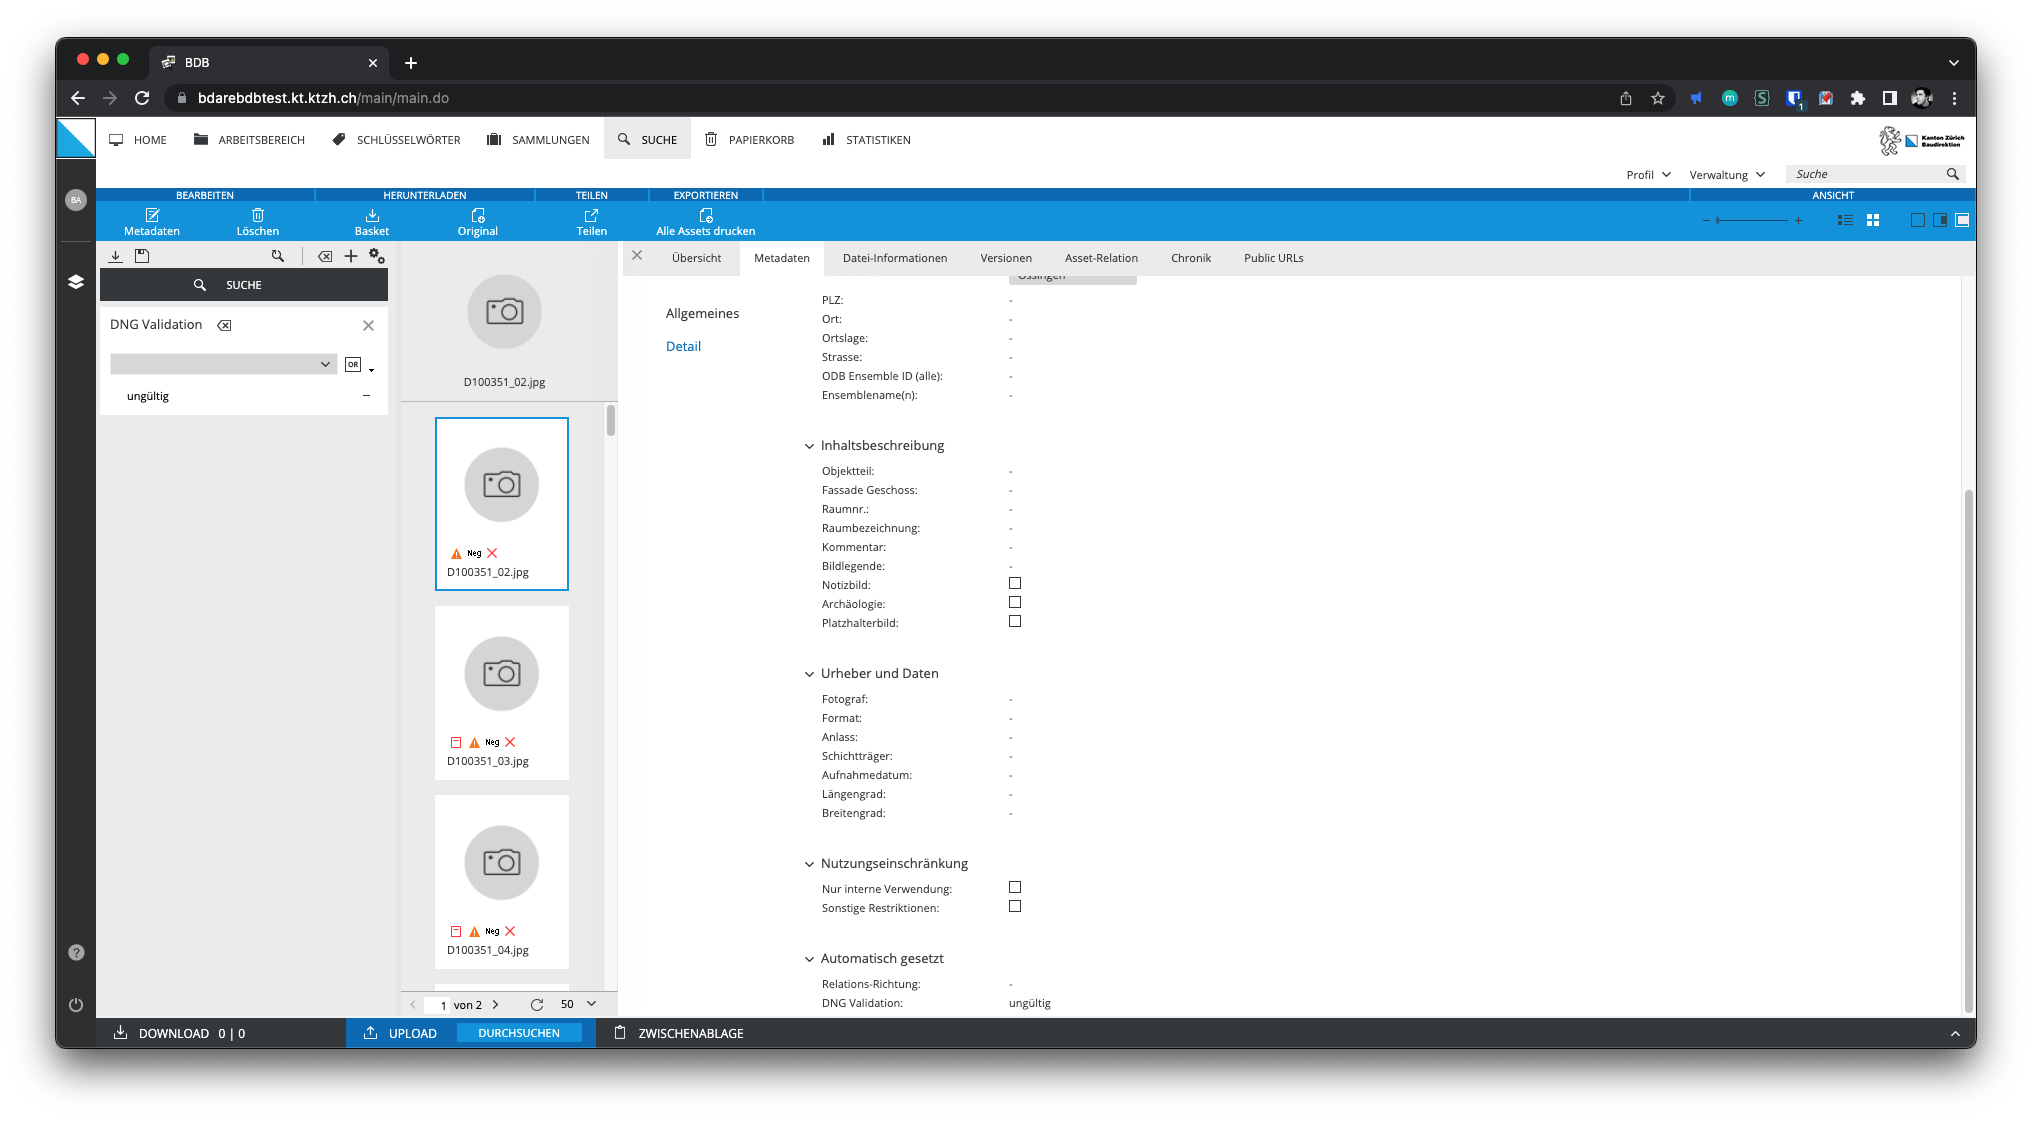
Task: Switch to list view in Ansicht
Action: [1846, 220]
